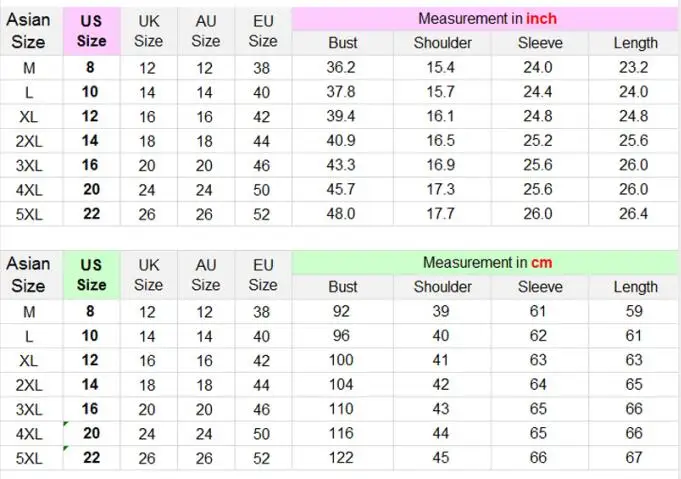Click the pink US Size header cell
This screenshot has width=681, height=479.
click(91, 30)
